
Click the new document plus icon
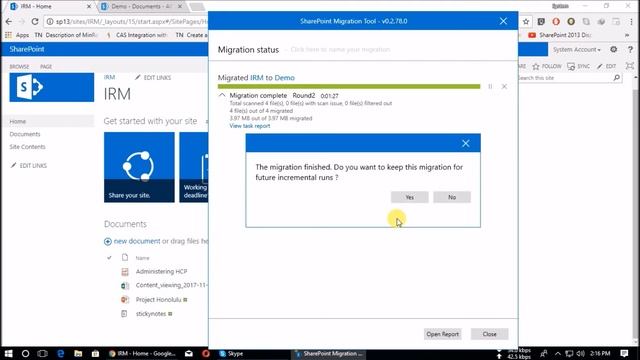tap(108, 242)
